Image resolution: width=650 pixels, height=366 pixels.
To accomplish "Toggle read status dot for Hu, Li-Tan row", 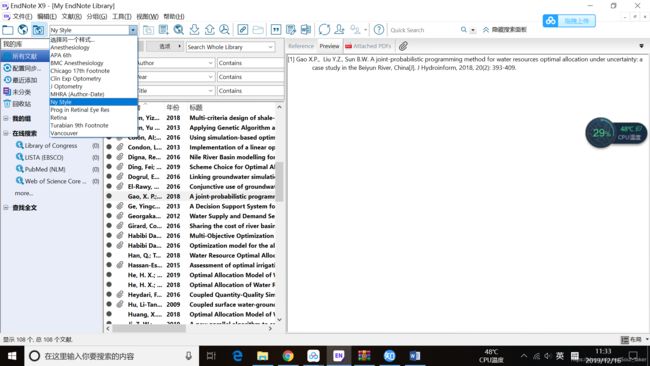I will click(x=109, y=304).
